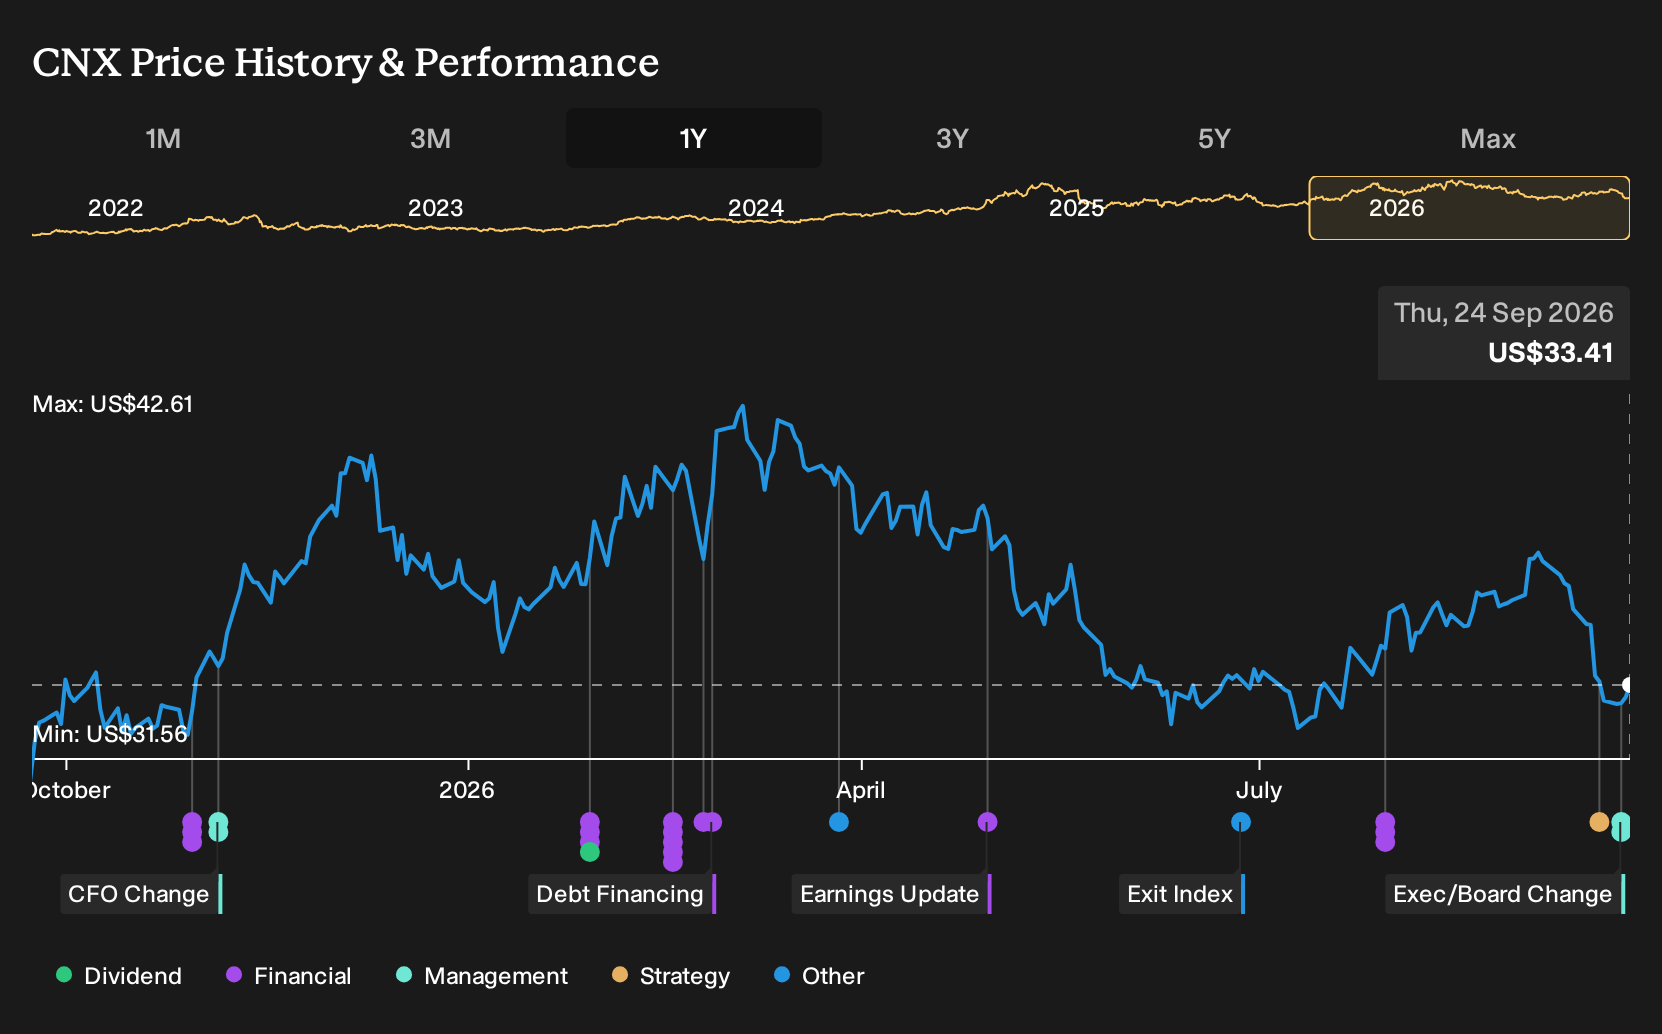
Task: Toggle the Financial legend filter
Action: 289,975
